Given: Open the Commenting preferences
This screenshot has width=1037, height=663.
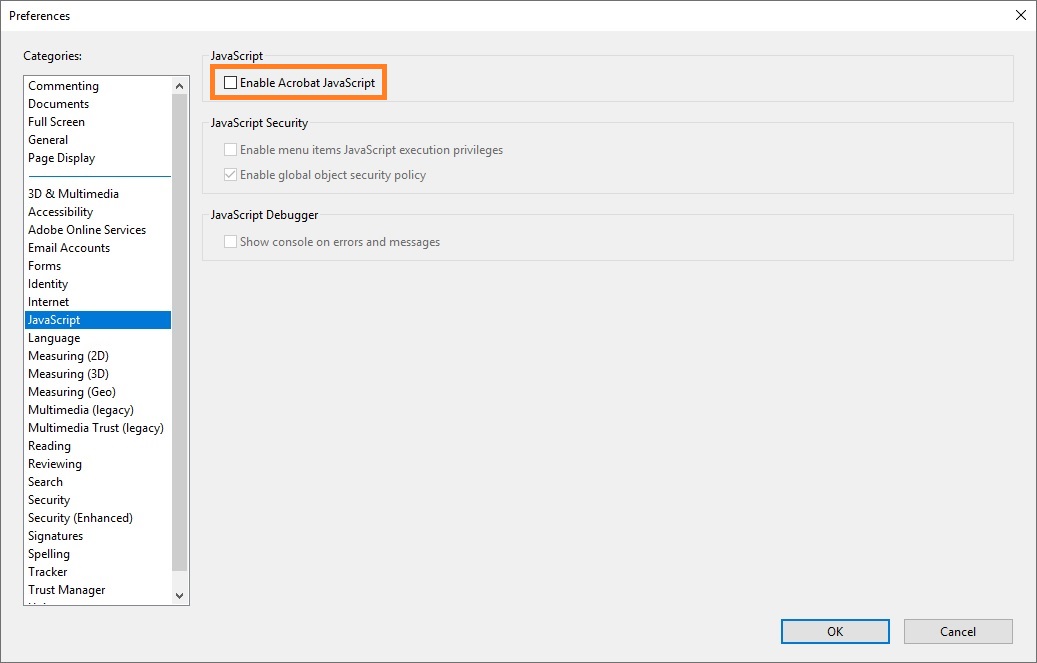Looking at the screenshot, I should click(x=63, y=85).
